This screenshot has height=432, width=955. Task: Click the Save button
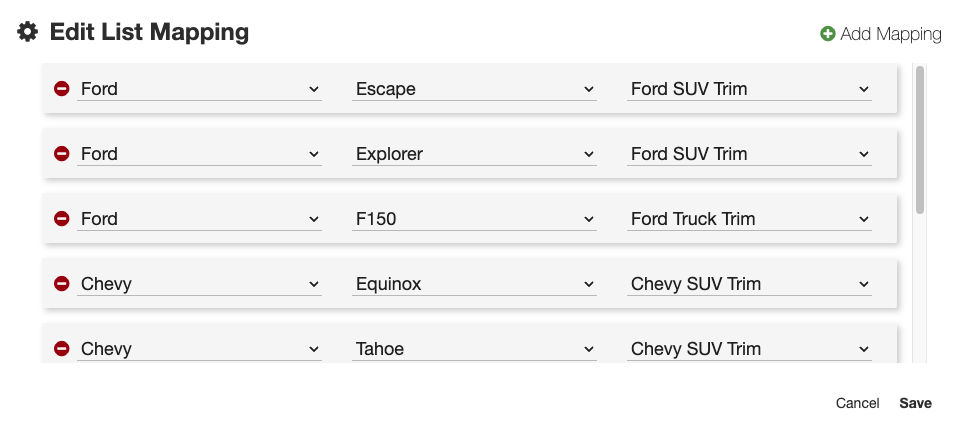[x=915, y=403]
